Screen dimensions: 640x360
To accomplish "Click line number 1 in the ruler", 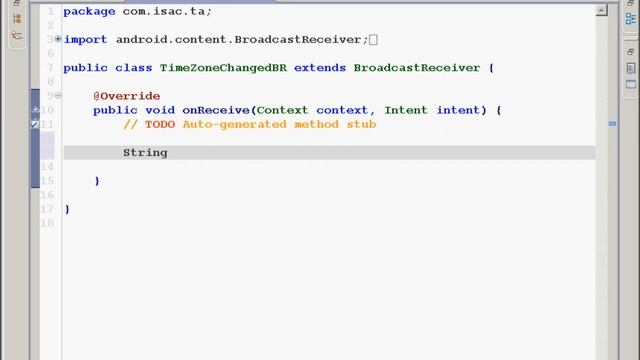I will pyautogui.click(x=51, y=11).
